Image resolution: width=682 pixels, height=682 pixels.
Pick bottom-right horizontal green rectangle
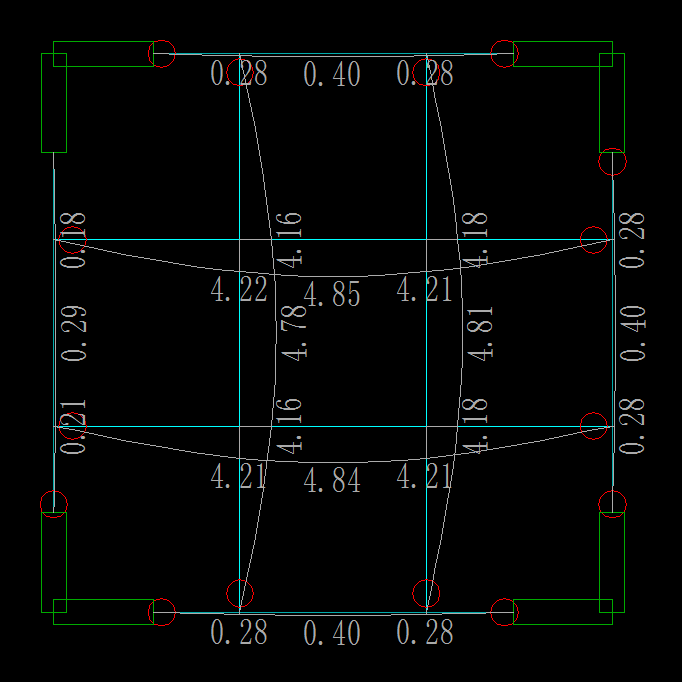pos(563,612)
